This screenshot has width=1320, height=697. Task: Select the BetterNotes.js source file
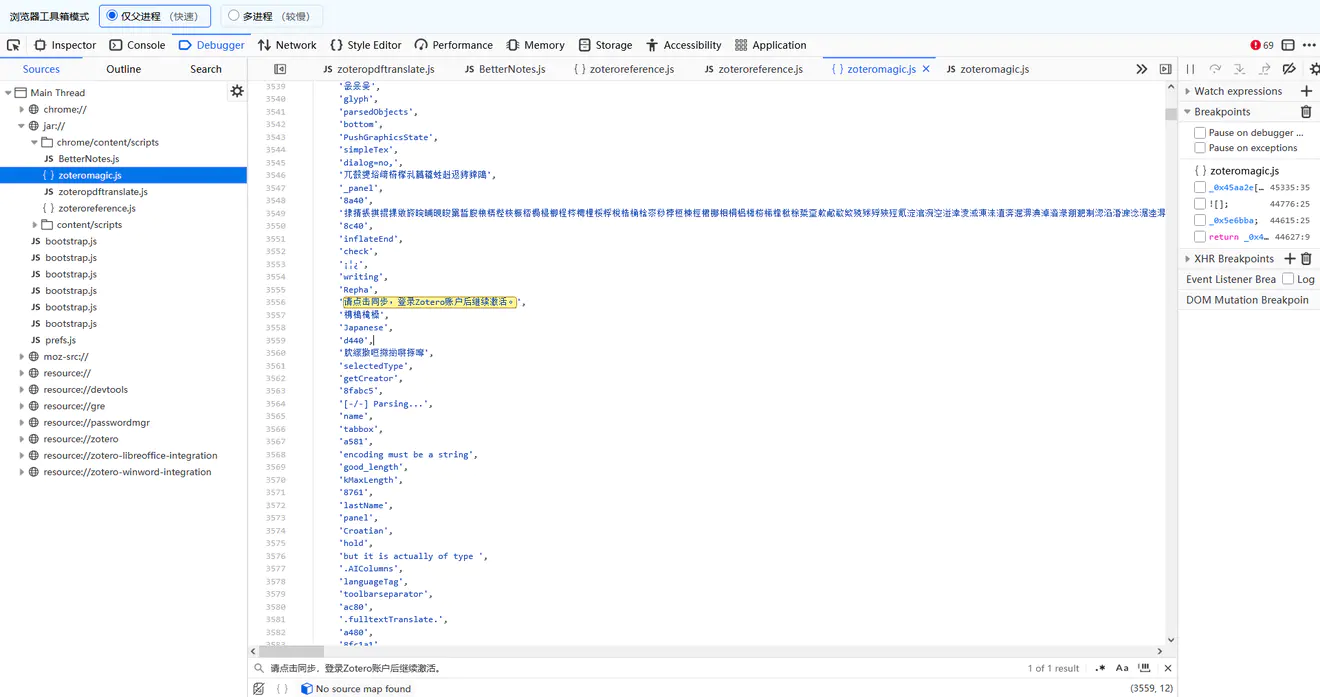click(88, 158)
